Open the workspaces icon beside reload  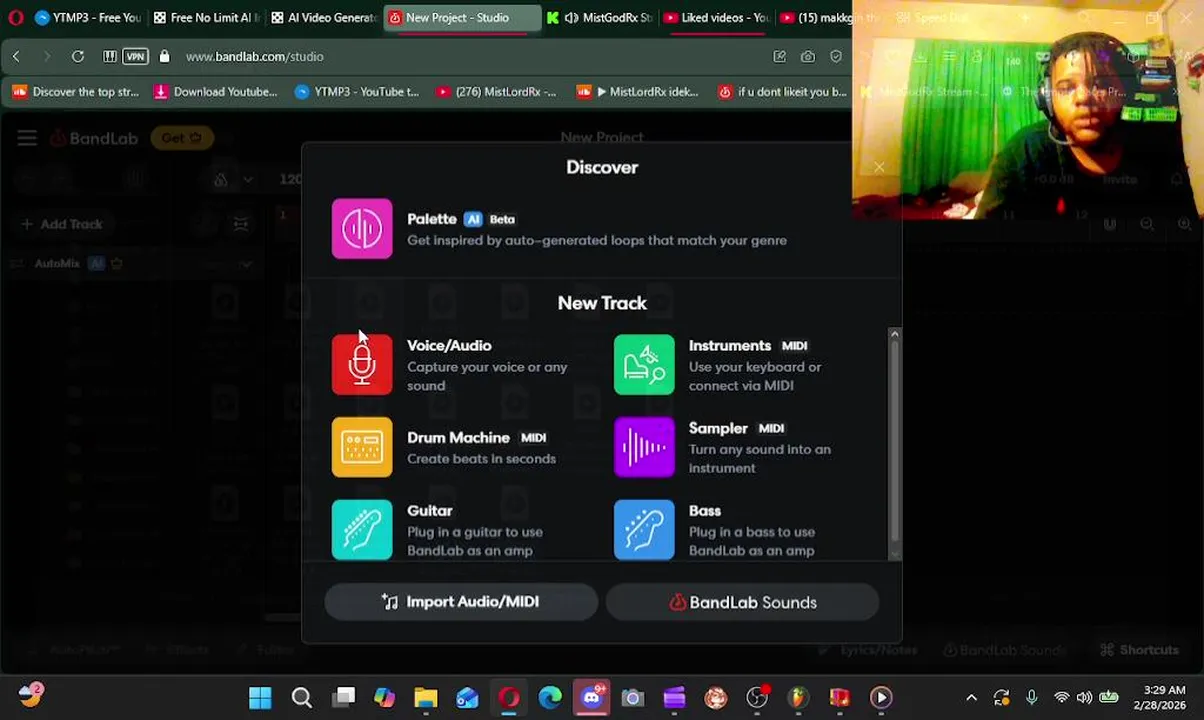pyautogui.click(x=109, y=57)
